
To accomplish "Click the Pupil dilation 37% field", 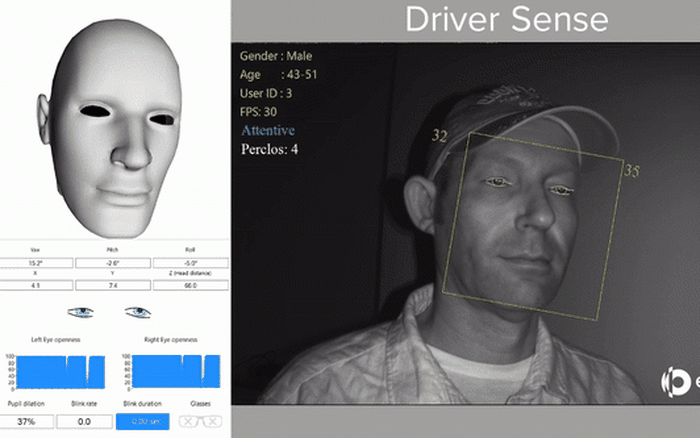I will (26, 421).
